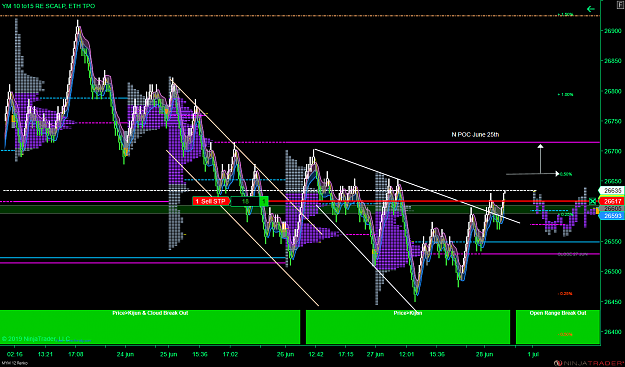
Task: Click the 26400 price axis label
Action: pos(612,332)
